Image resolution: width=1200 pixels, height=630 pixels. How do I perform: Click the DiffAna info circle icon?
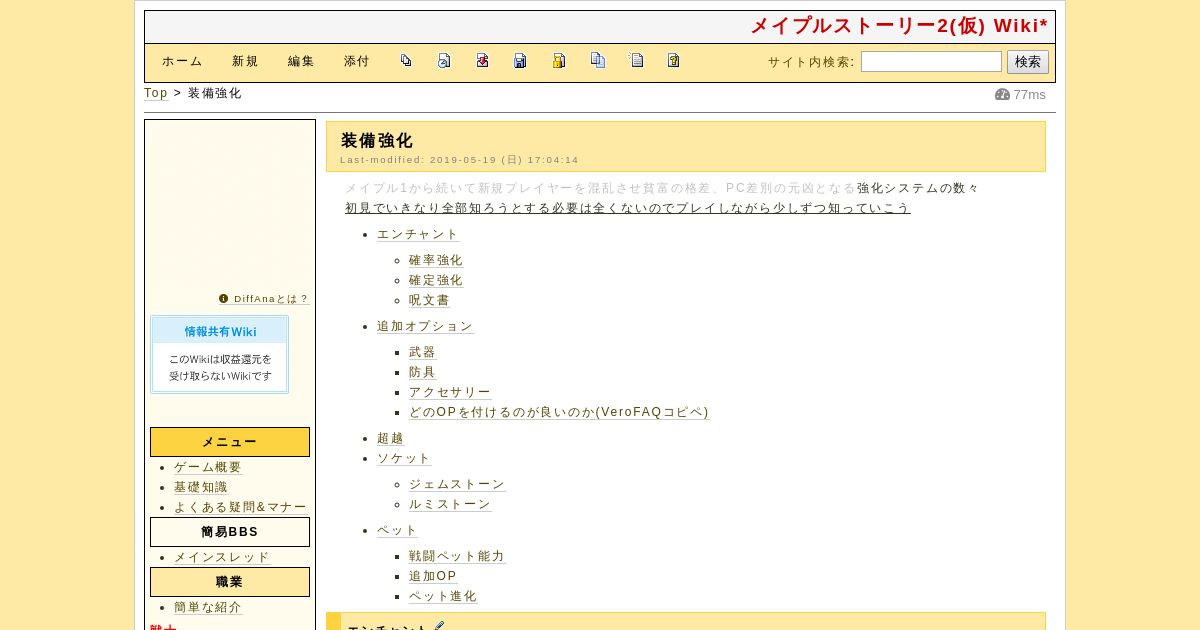tap(224, 298)
